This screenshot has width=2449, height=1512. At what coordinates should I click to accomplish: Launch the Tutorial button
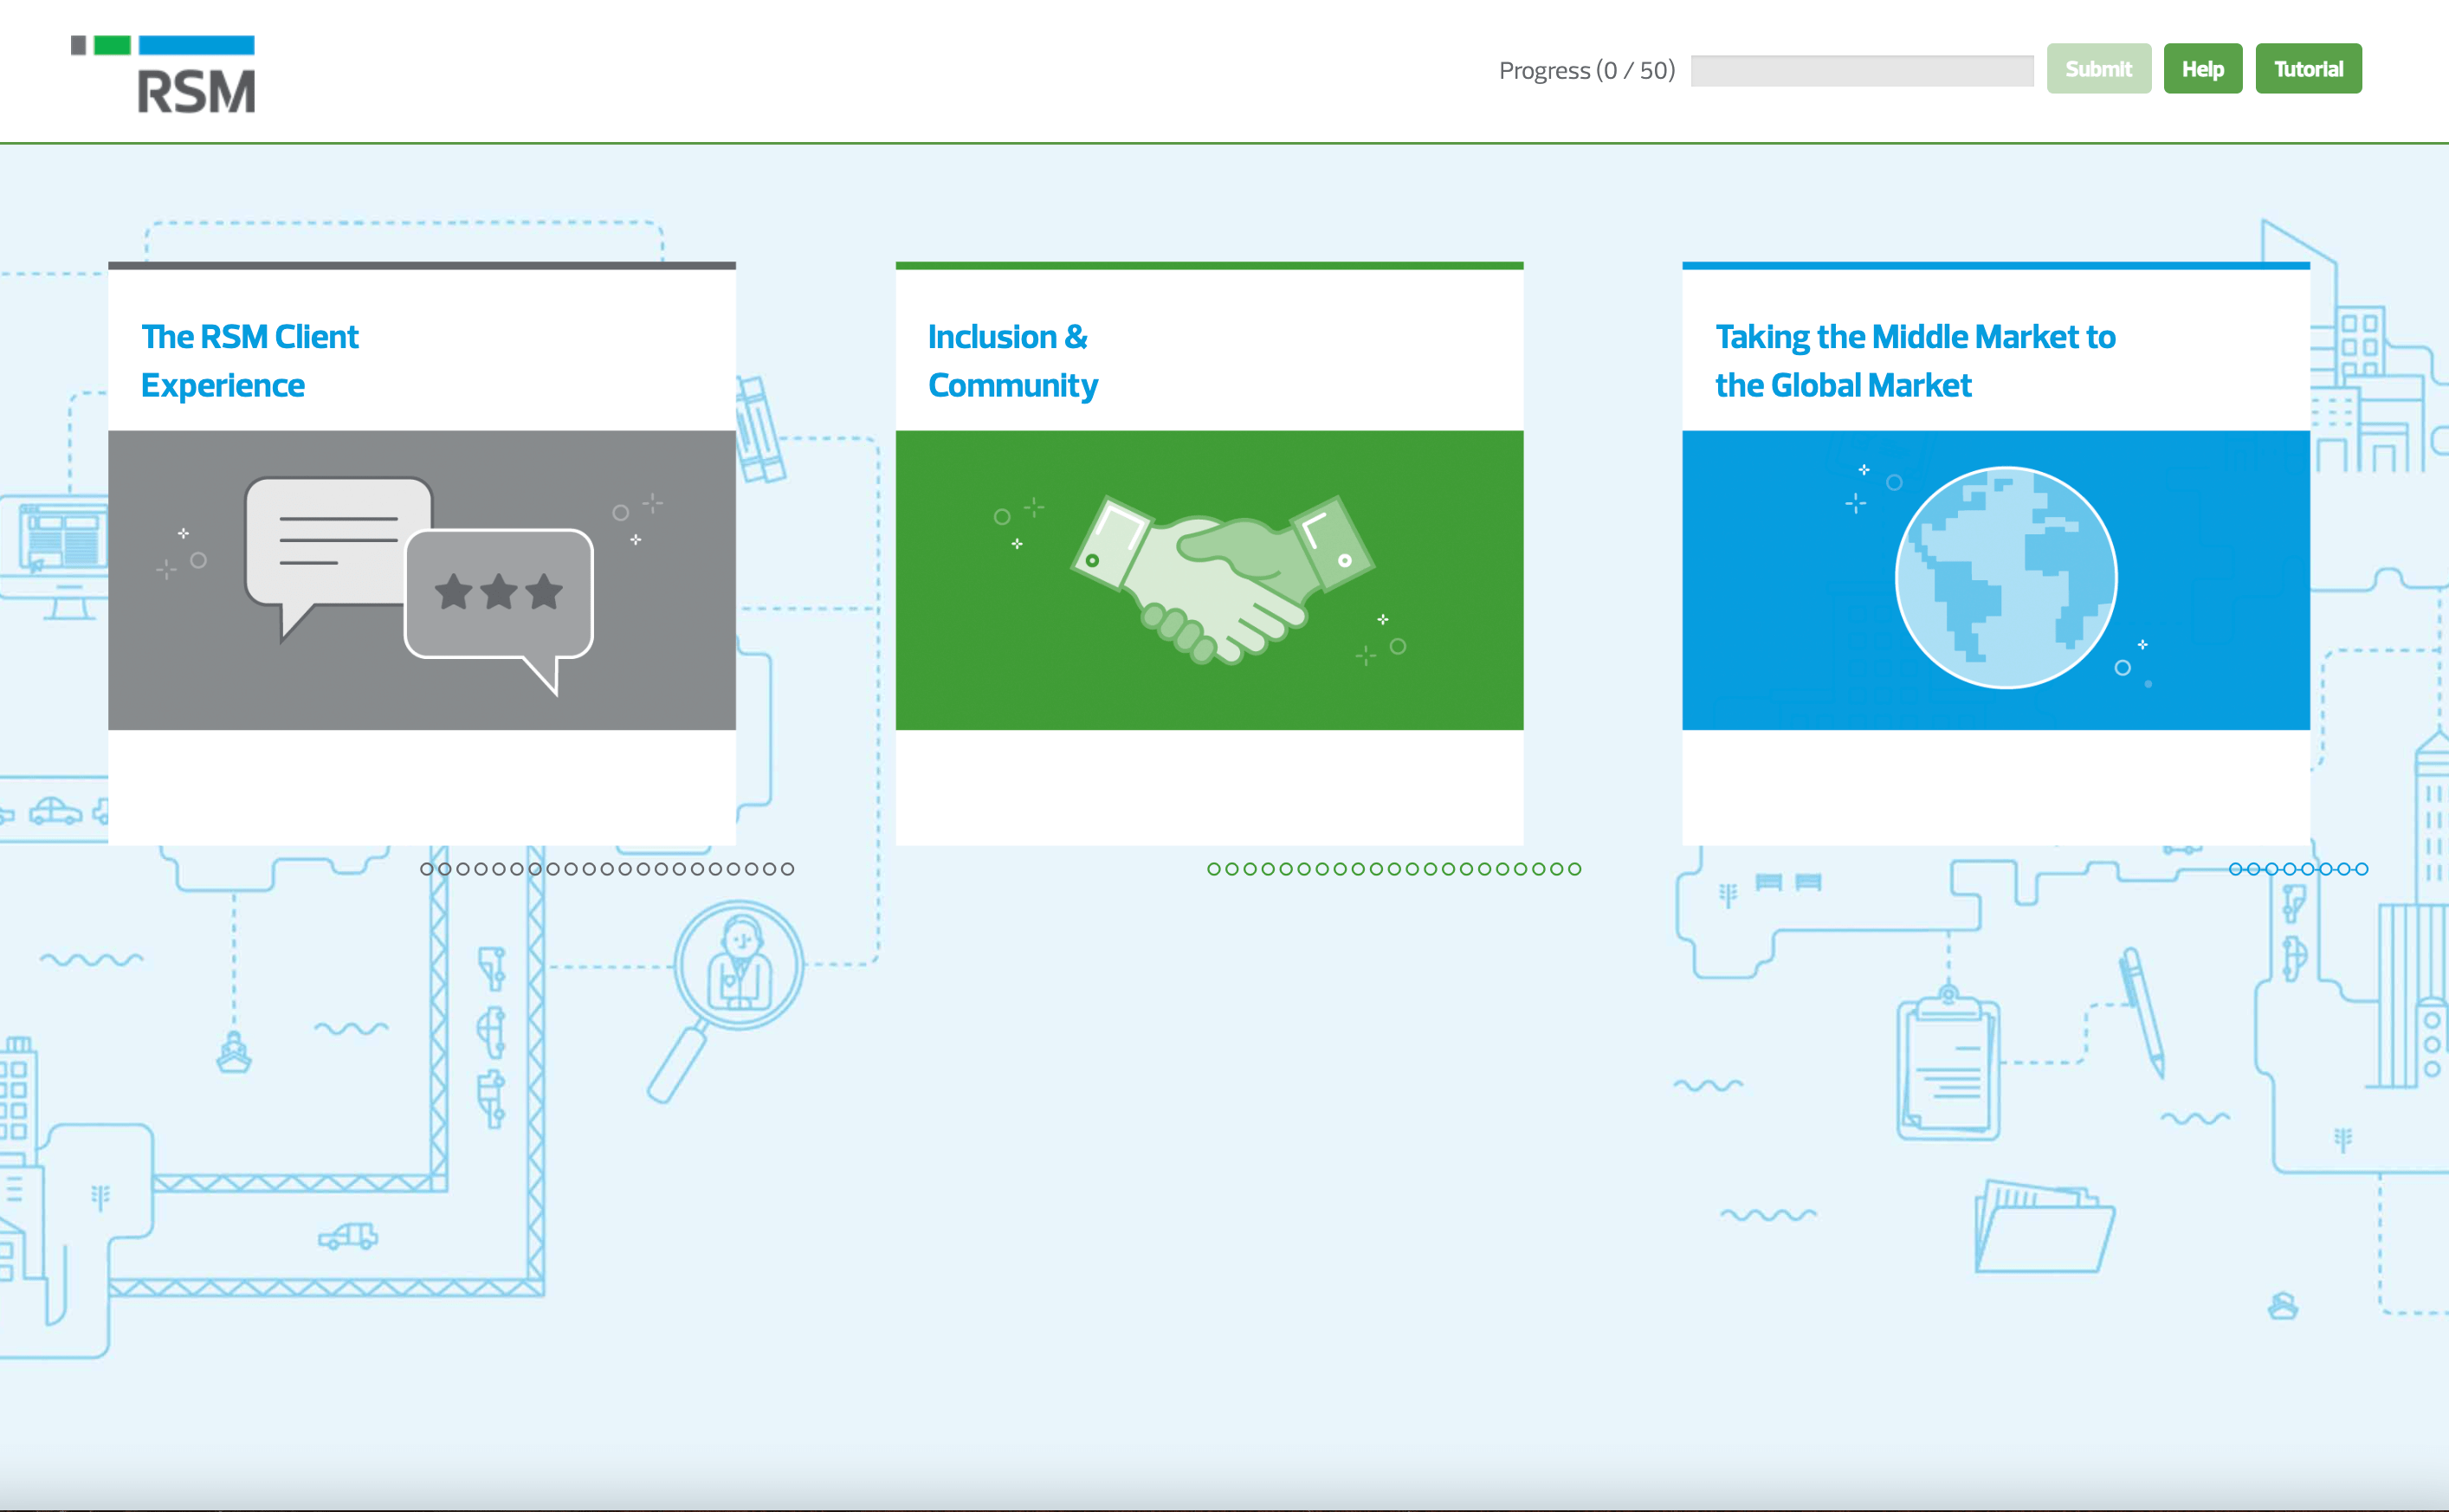[x=2307, y=69]
